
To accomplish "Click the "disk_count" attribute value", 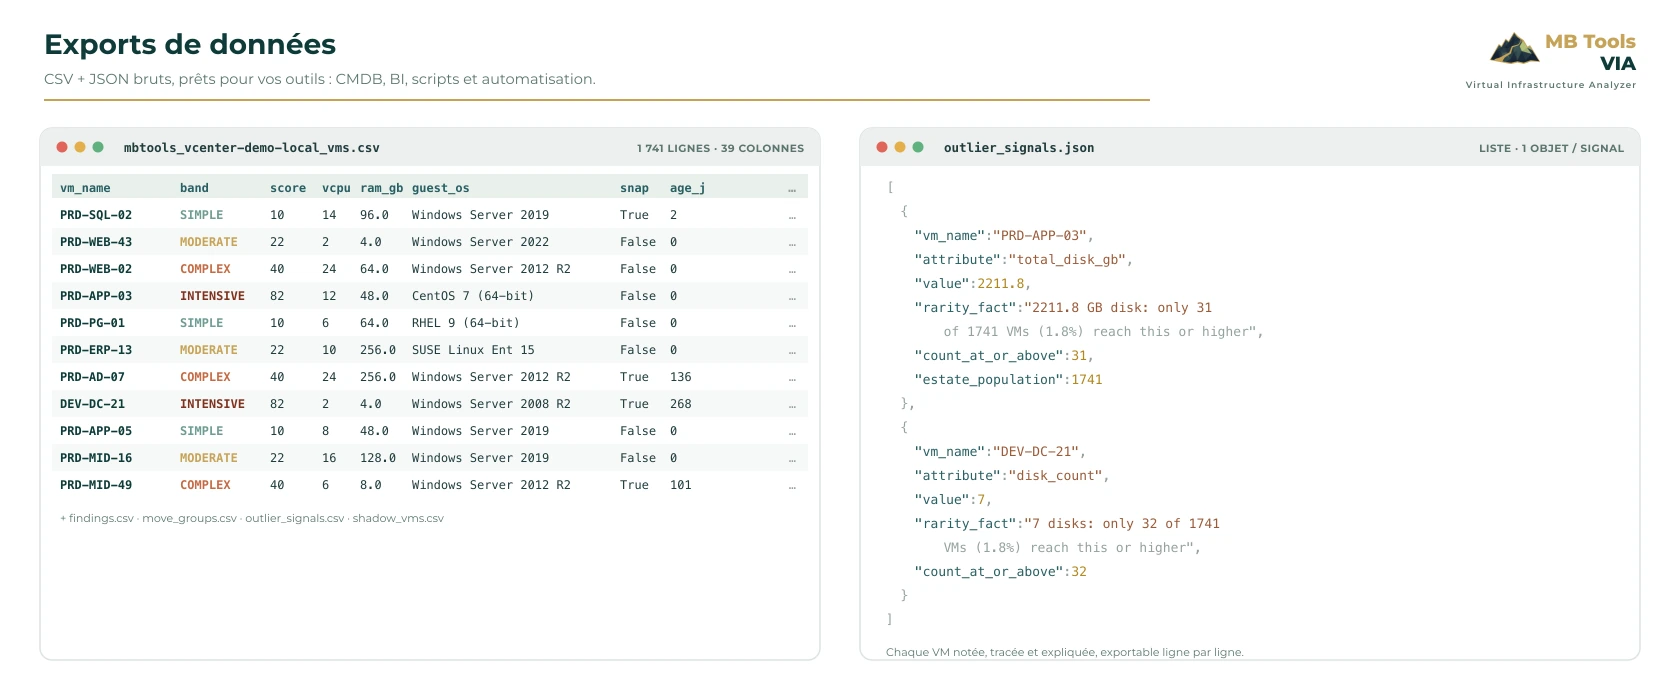I will tap(1056, 476).
